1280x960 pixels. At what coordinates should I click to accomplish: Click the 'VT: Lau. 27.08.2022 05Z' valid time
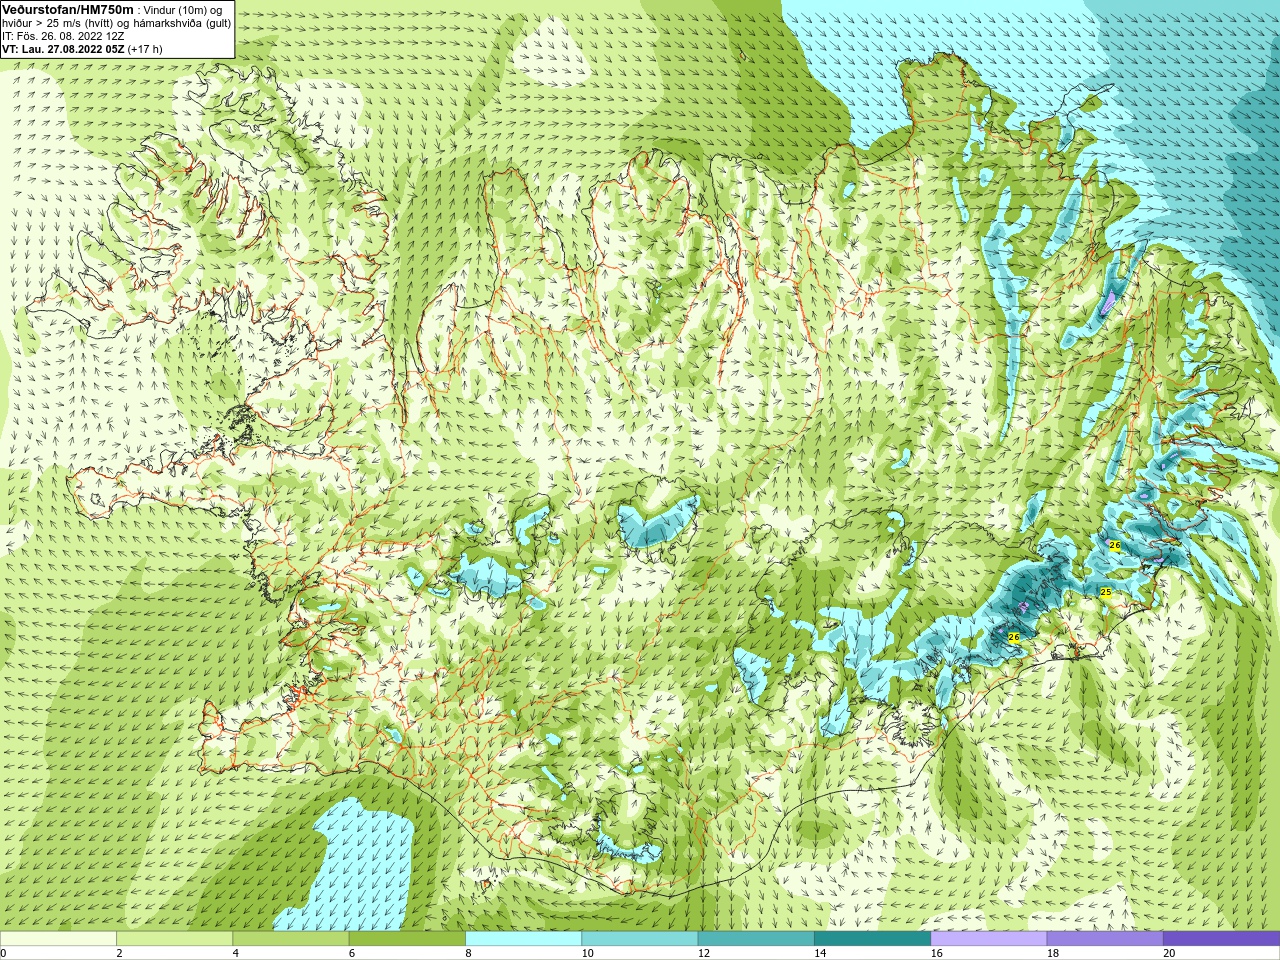pos(63,48)
